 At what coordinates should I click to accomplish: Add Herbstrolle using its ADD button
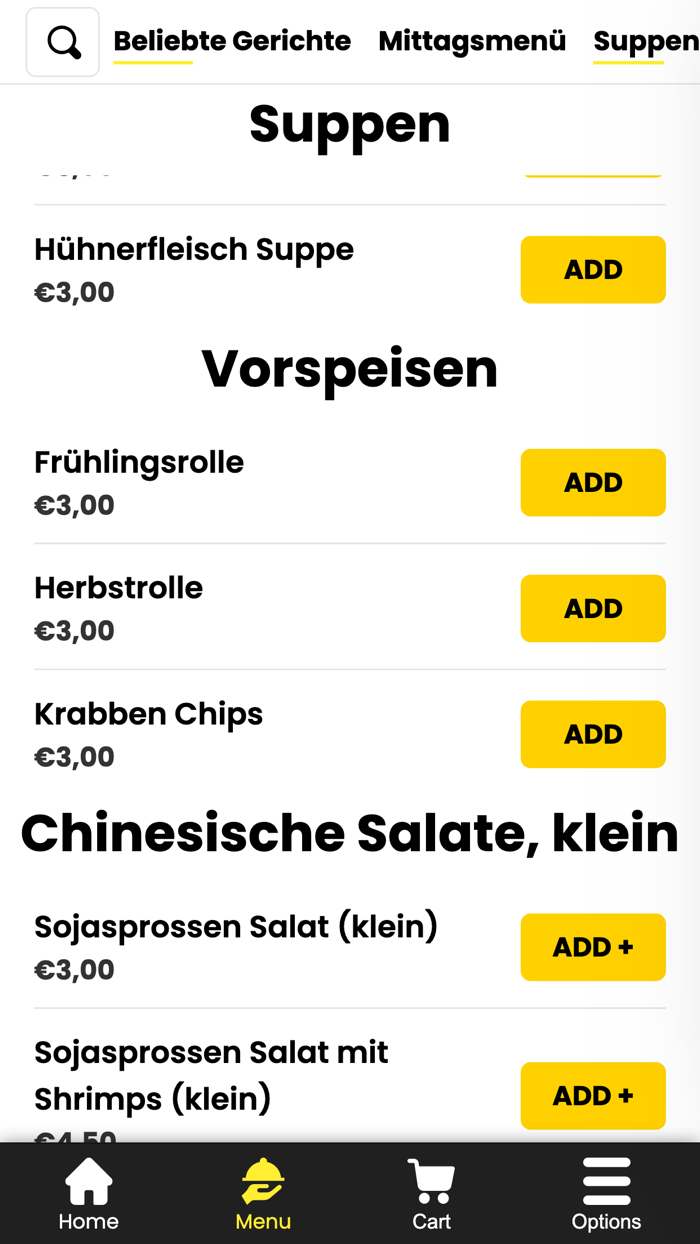point(593,608)
